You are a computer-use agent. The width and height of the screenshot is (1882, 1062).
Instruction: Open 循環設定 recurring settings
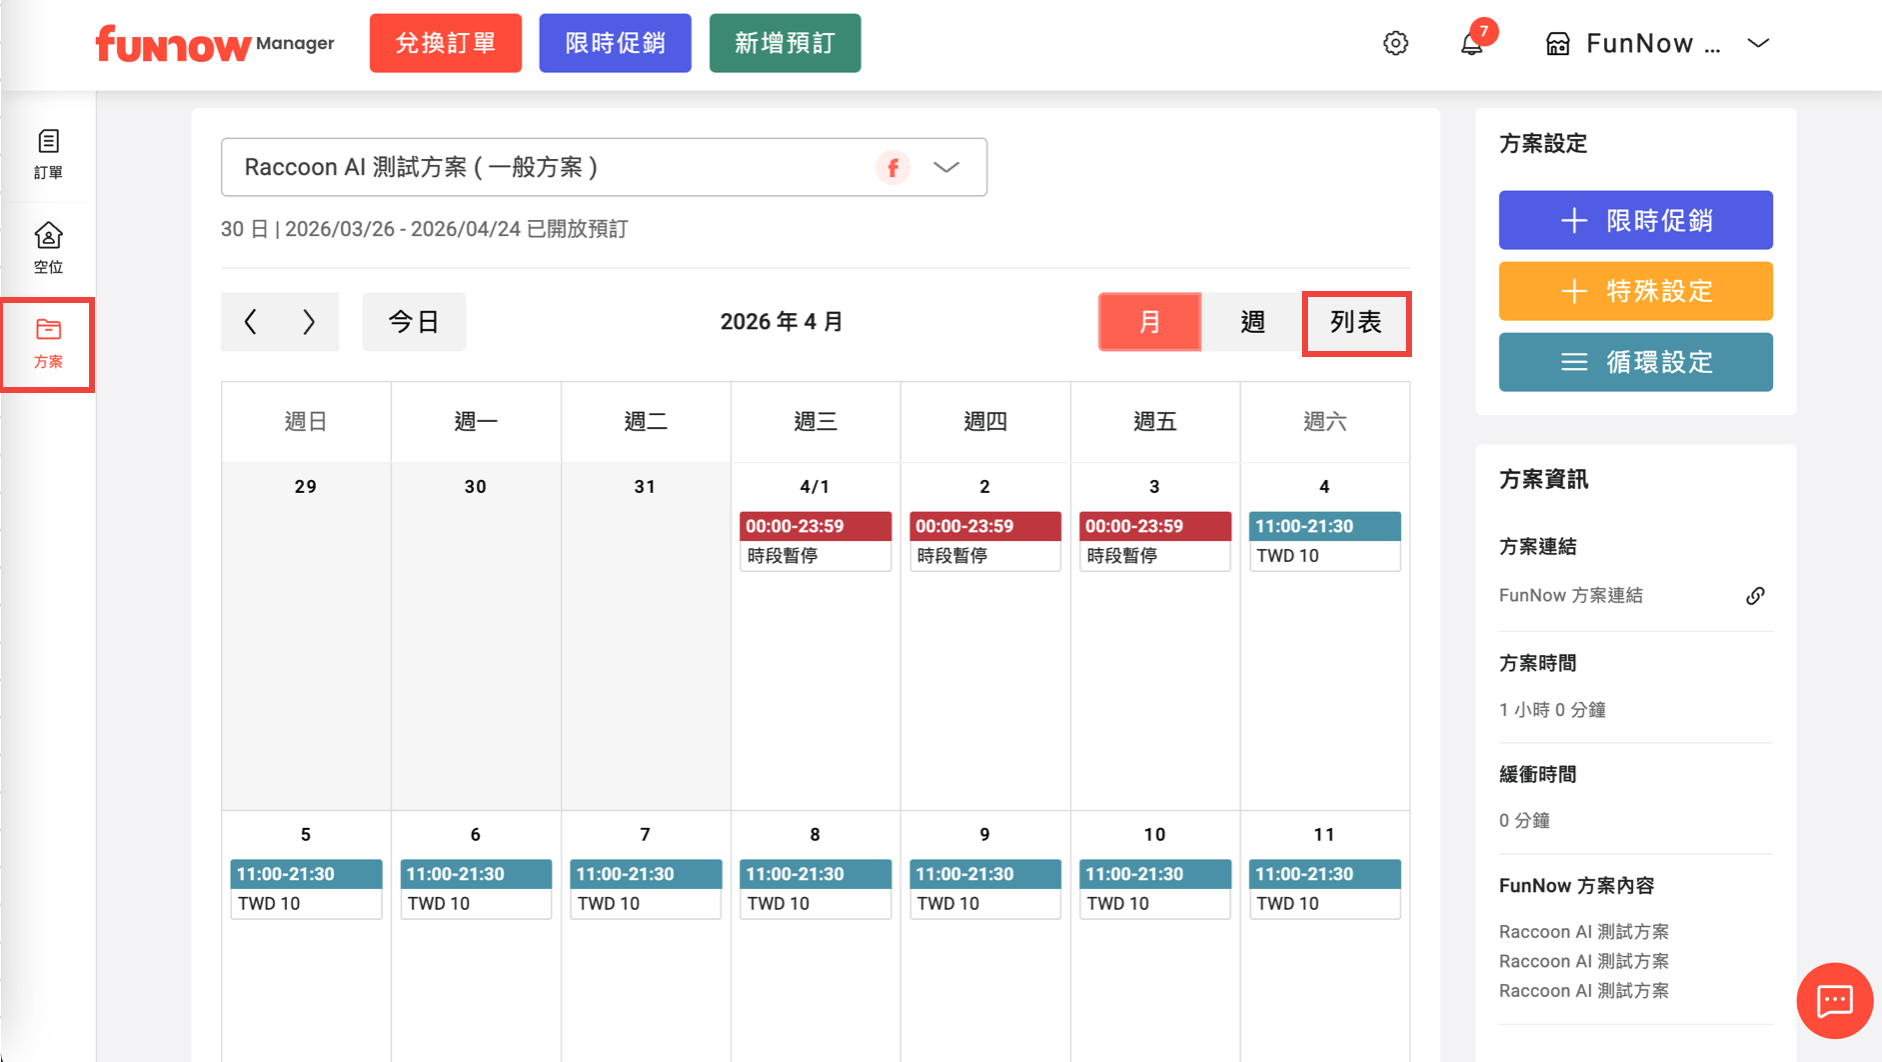click(1635, 362)
